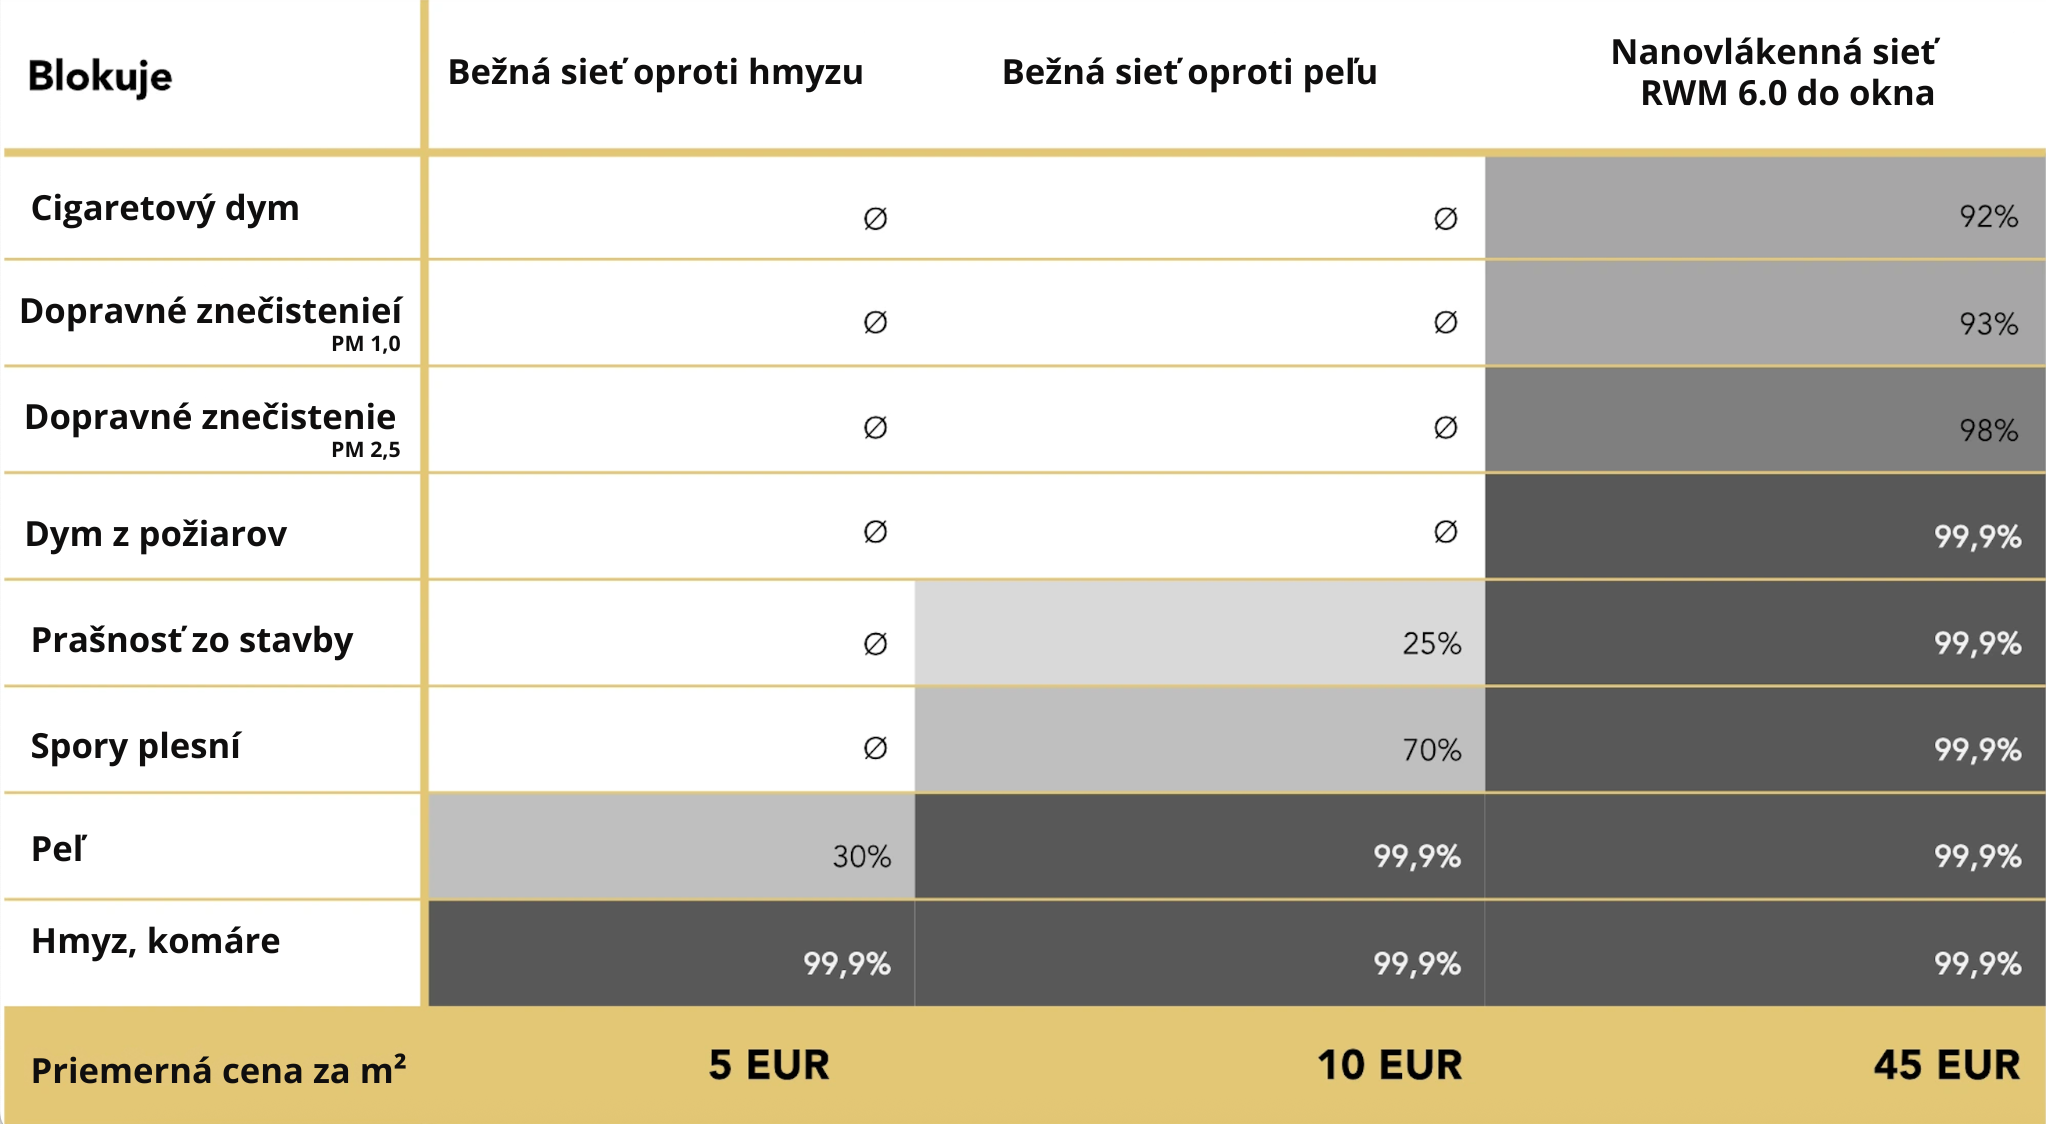Viewport: 2048px width, 1124px height.
Task: Select the Dopravné znečistenie PM 2,5 label
Action: 210,428
